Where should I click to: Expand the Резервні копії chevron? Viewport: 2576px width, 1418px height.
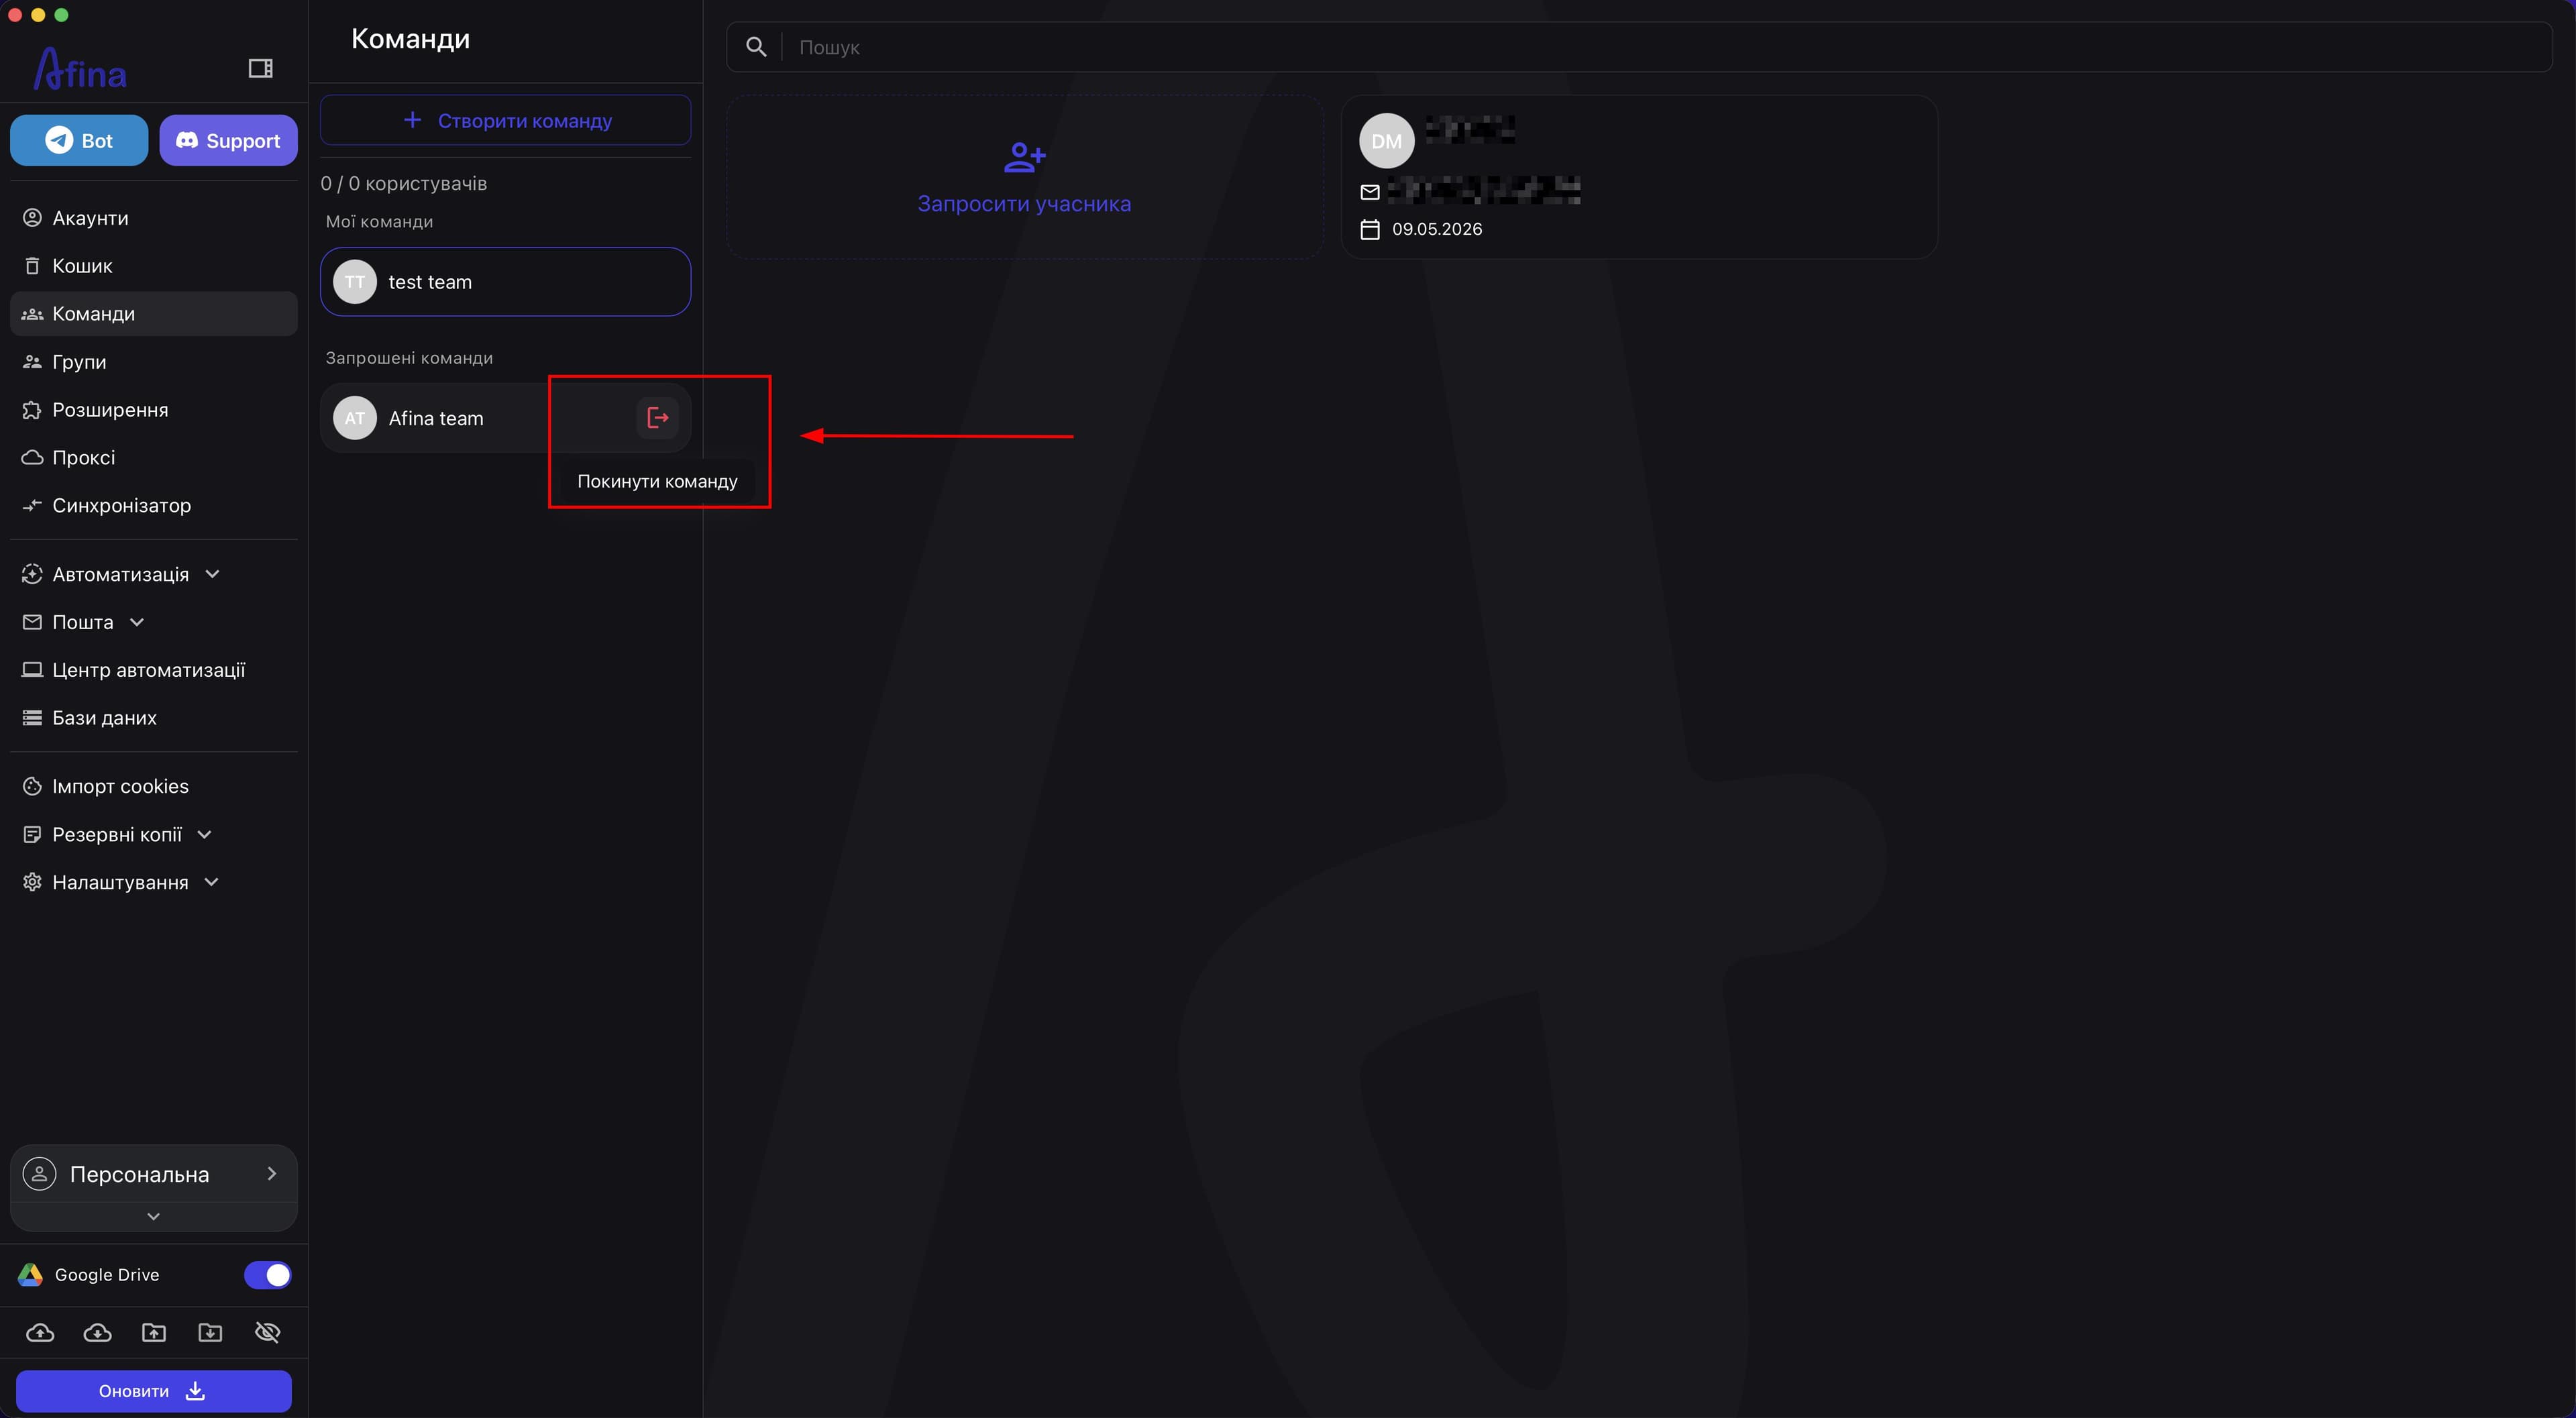tap(205, 835)
